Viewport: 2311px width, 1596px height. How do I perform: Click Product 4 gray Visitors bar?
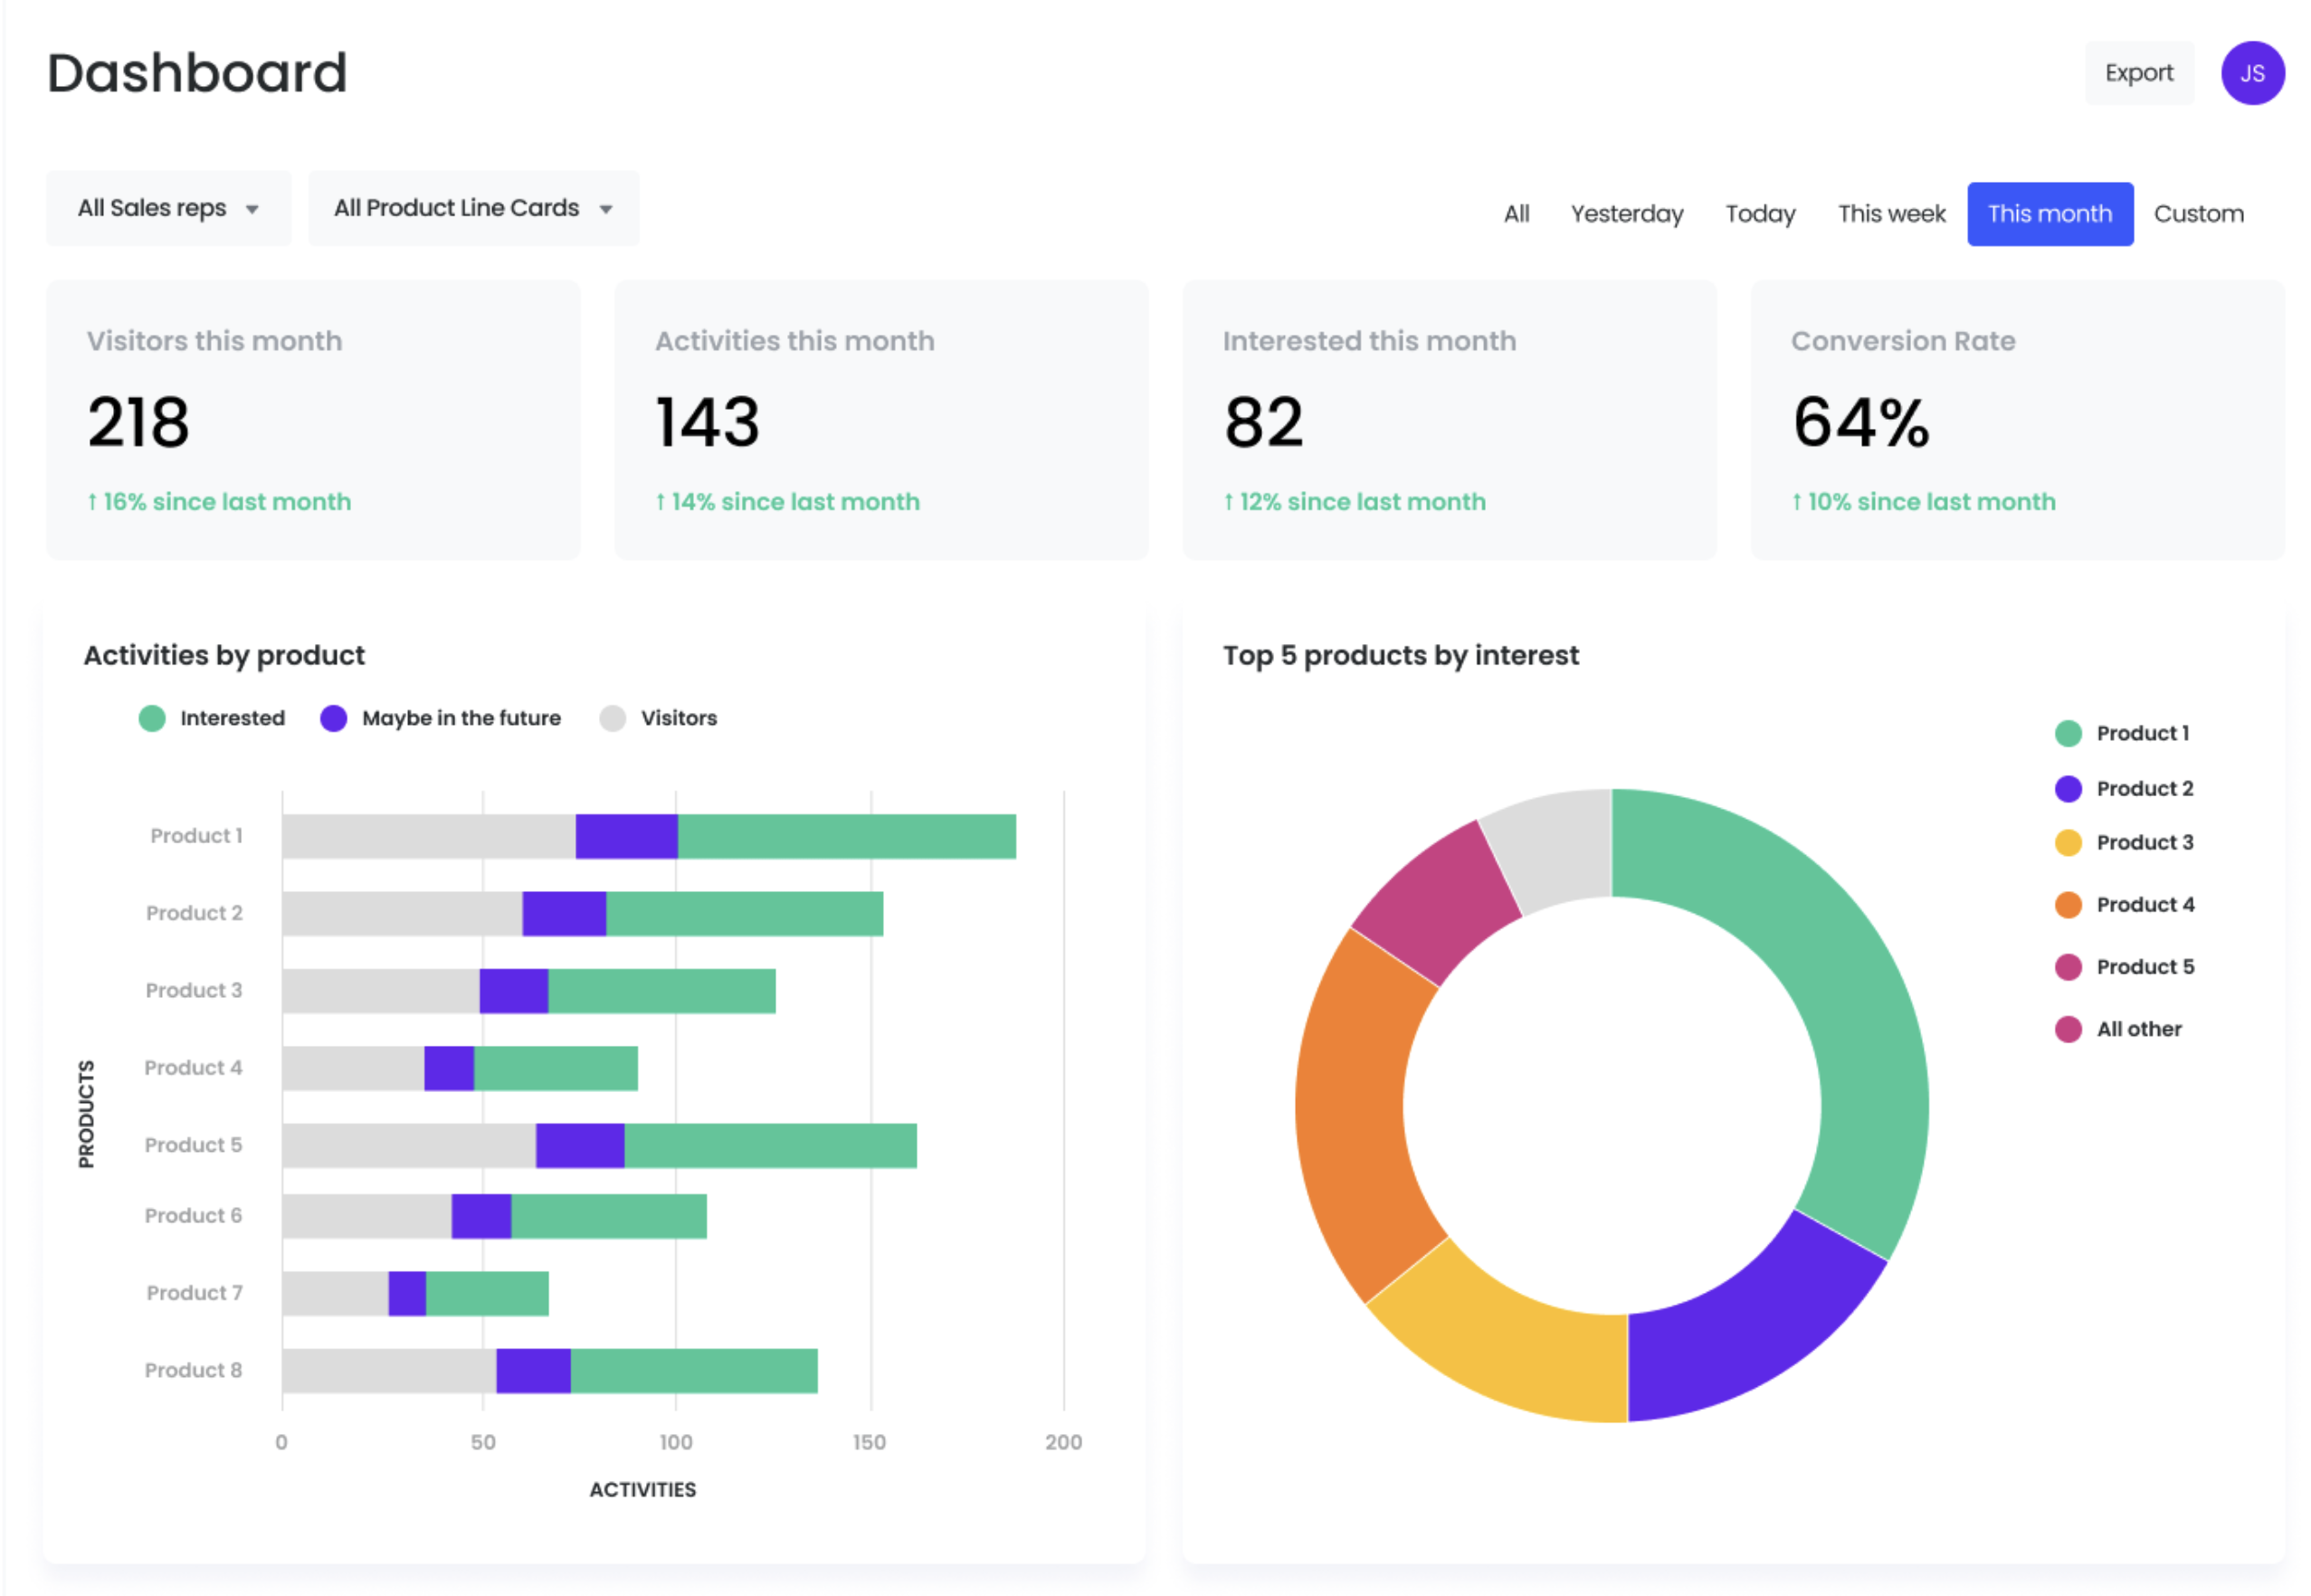click(x=353, y=1068)
